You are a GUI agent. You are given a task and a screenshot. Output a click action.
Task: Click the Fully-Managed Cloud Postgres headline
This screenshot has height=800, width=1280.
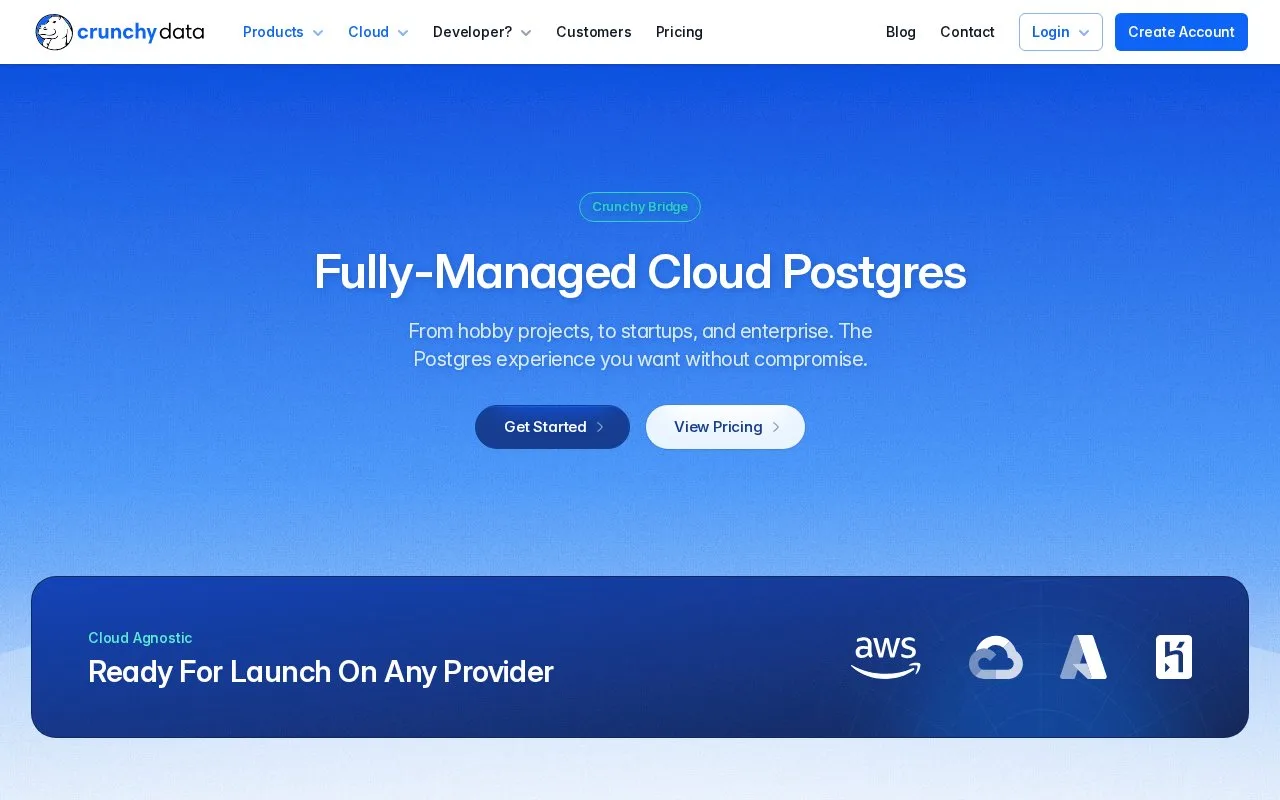click(x=640, y=272)
